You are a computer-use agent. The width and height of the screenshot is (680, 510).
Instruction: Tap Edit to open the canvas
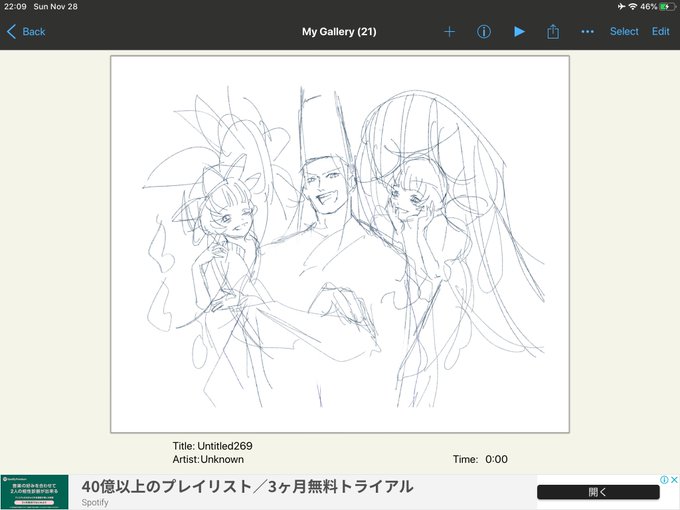pos(660,32)
